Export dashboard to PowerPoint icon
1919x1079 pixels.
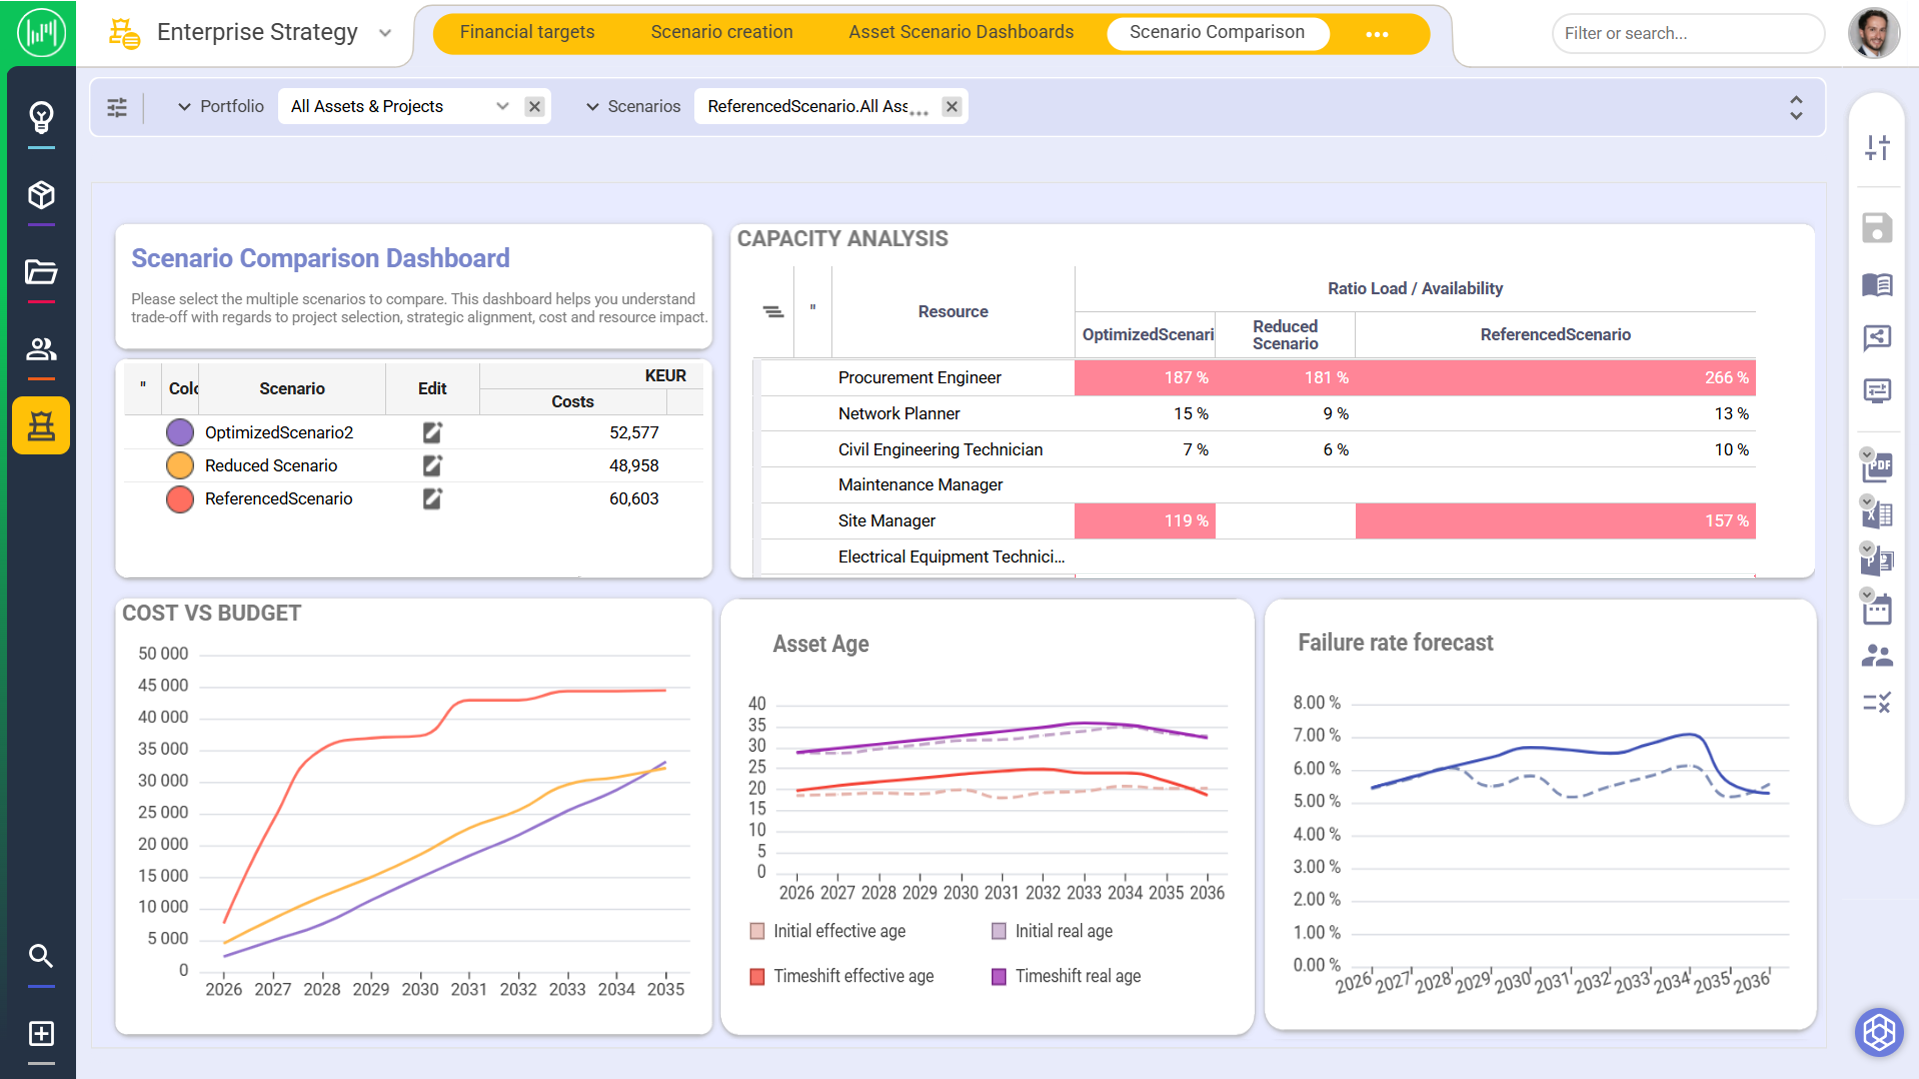click(x=1877, y=560)
